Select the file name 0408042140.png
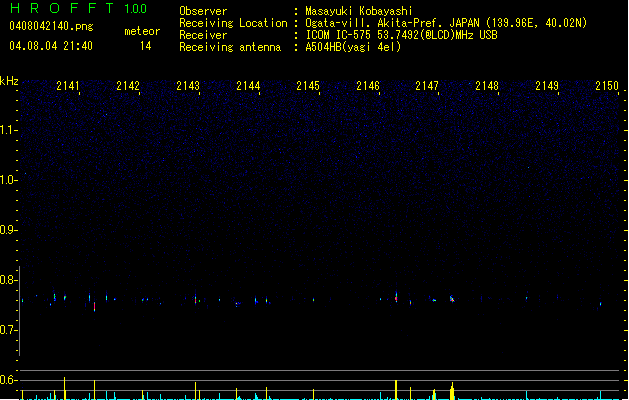The height and width of the screenshot is (400, 629). point(51,26)
